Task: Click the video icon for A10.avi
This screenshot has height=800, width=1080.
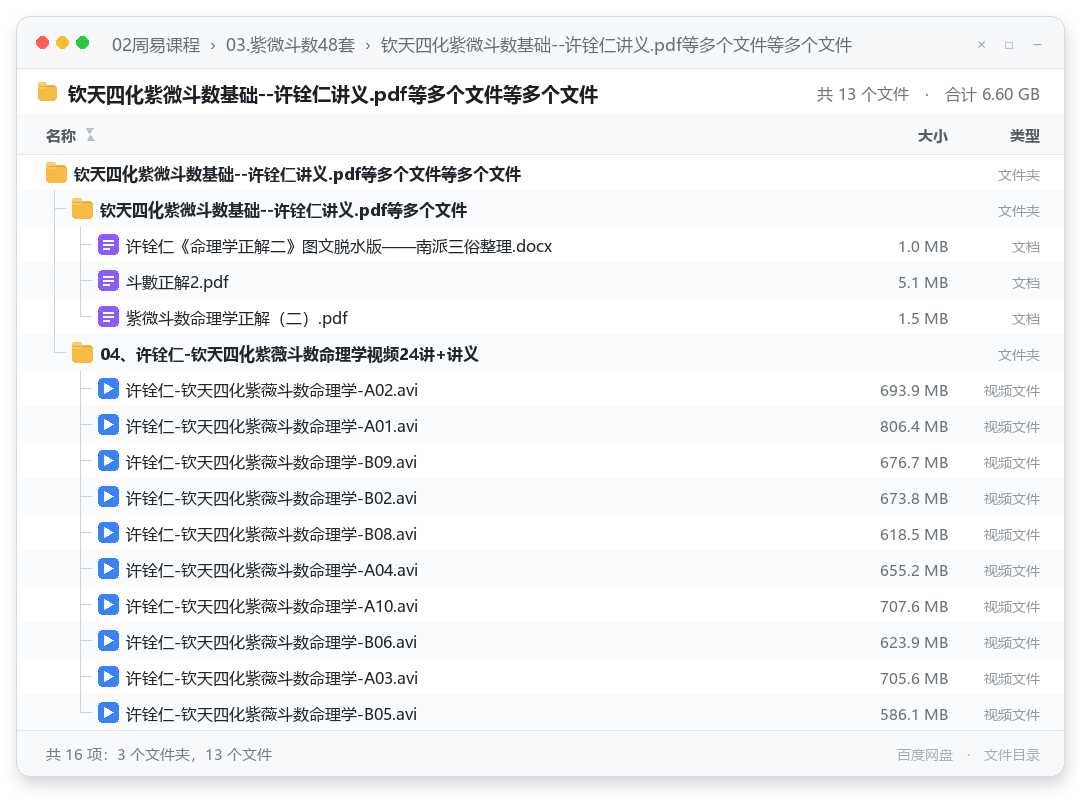Action: click(108, 604)
